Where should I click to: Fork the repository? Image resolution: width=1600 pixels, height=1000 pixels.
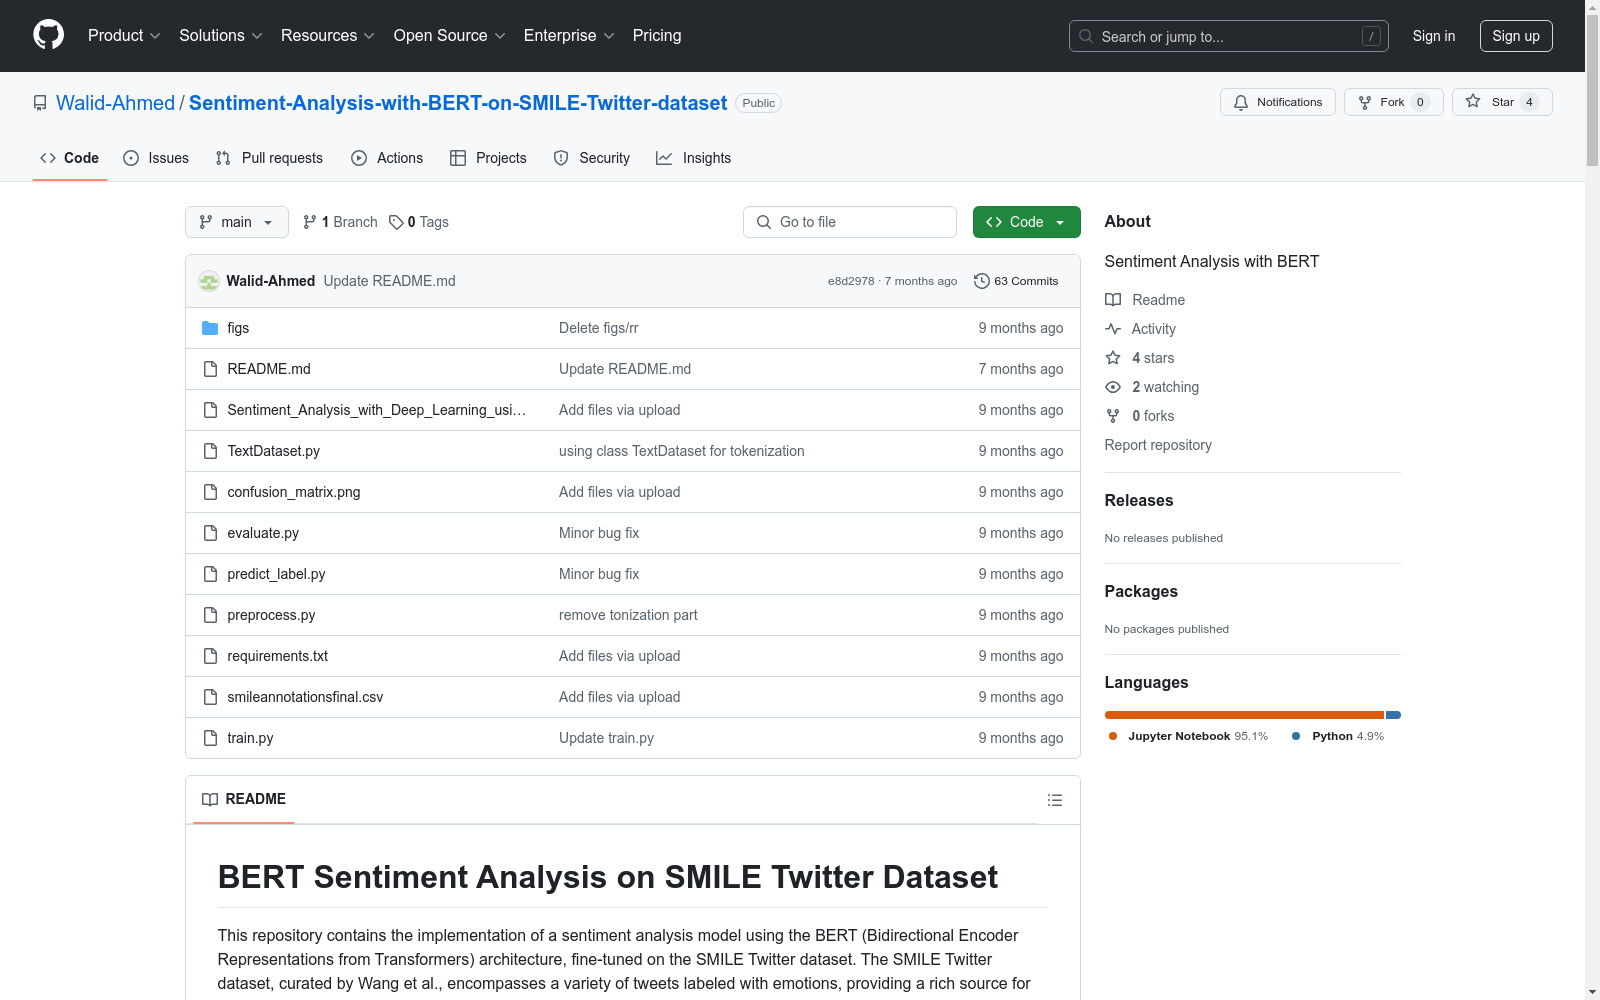[x=1392, y=102]
